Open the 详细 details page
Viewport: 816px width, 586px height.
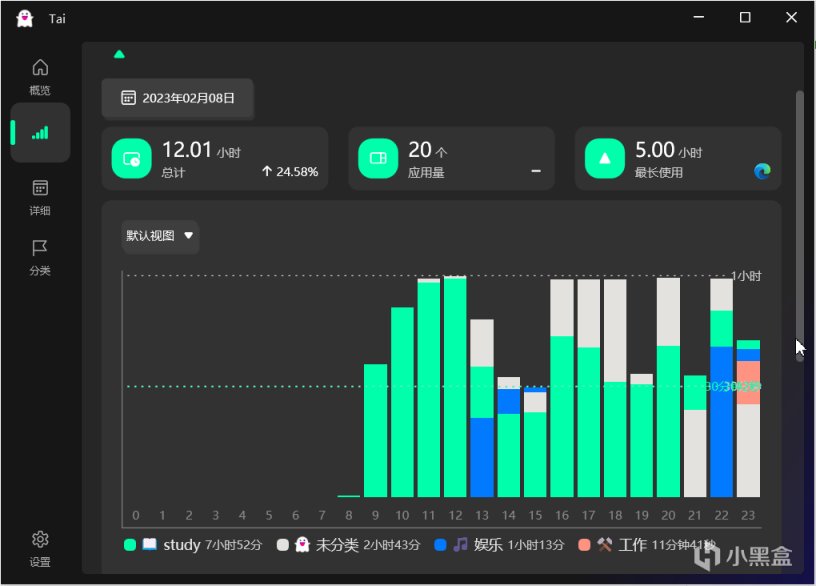pyautogui.click(x=40, y=197)
